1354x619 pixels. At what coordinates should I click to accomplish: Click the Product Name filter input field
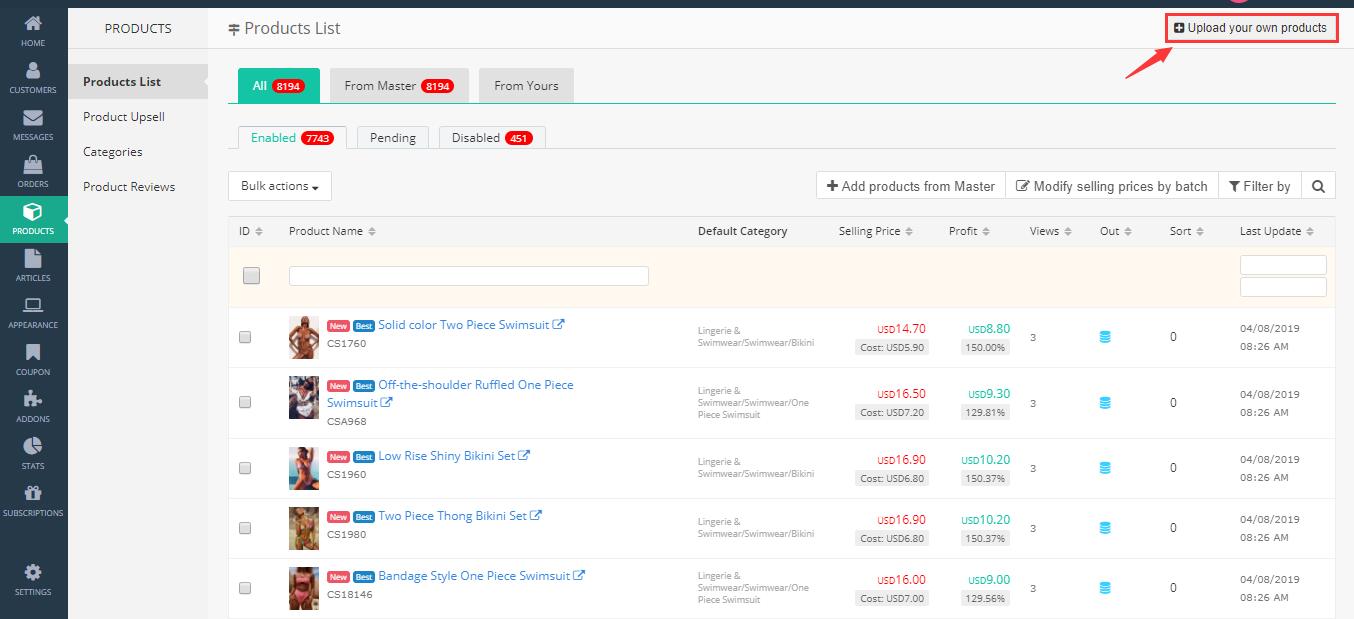[468, 276]
